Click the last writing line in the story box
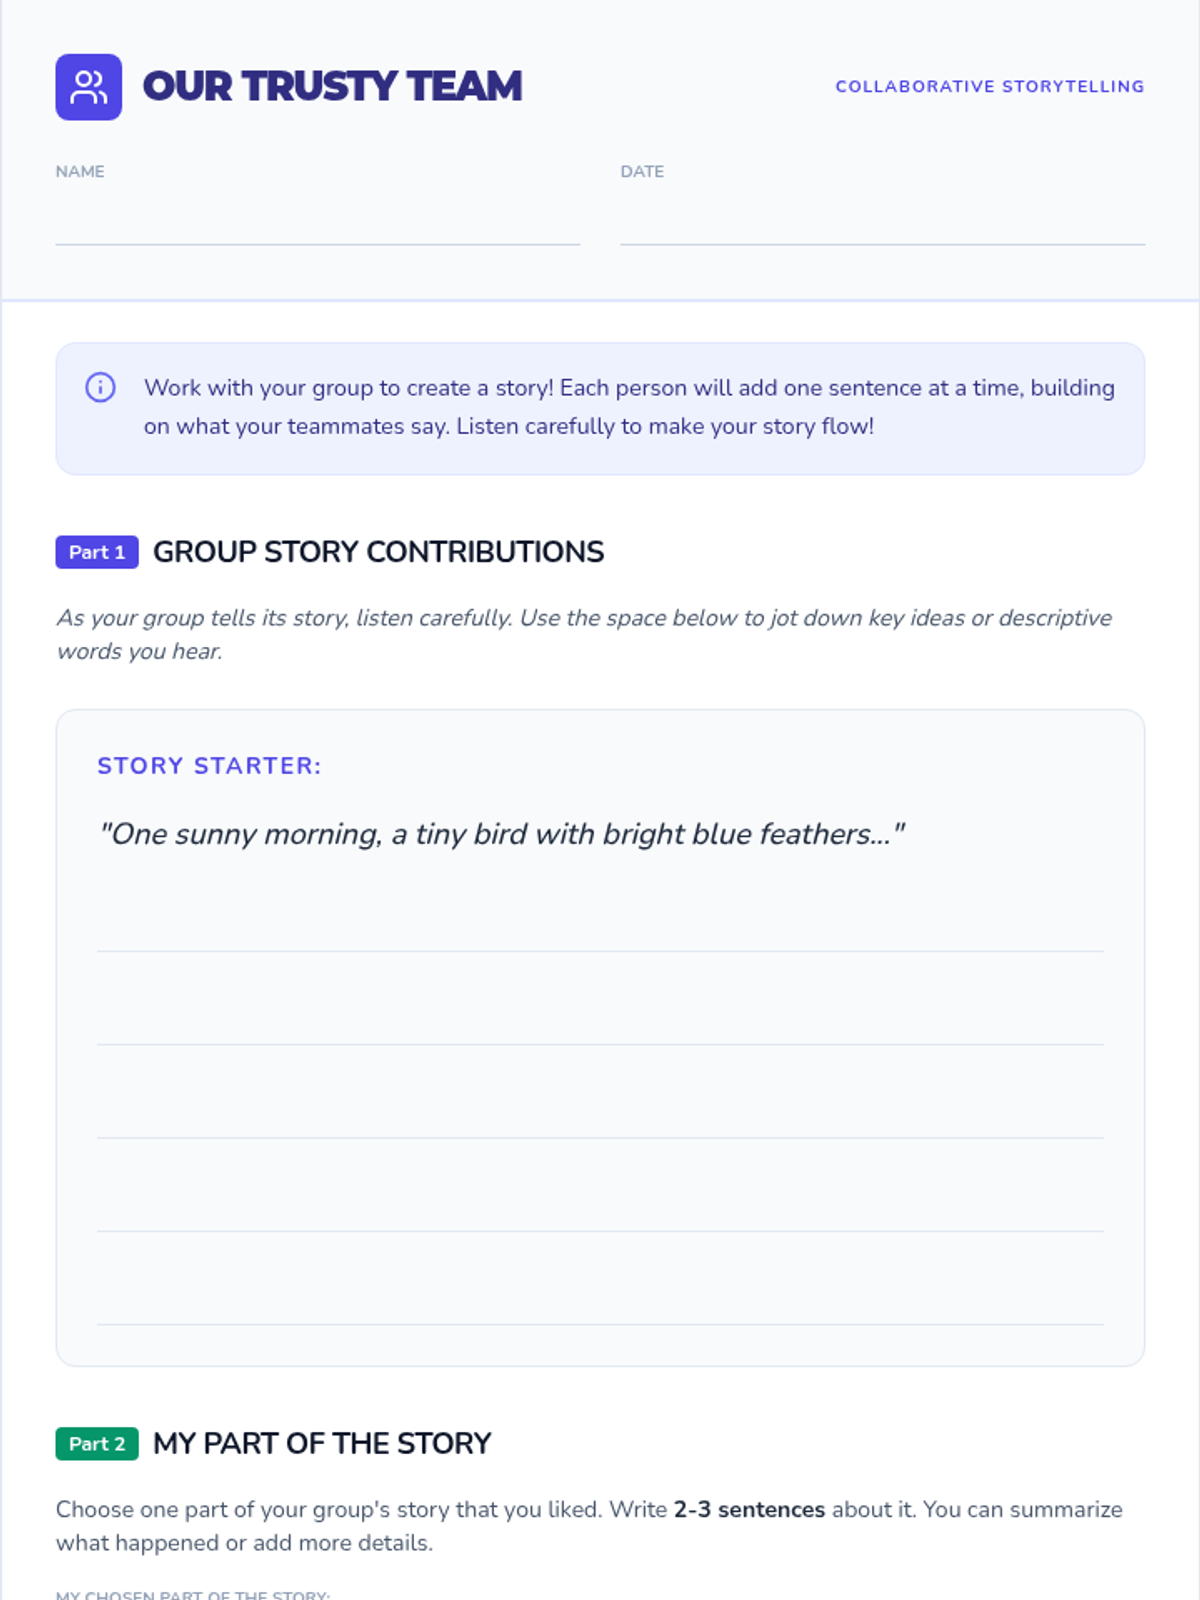Image resolution: width=1200 pixels, height=1600 pixels. pyautogui.click(x=600, y=1303)
